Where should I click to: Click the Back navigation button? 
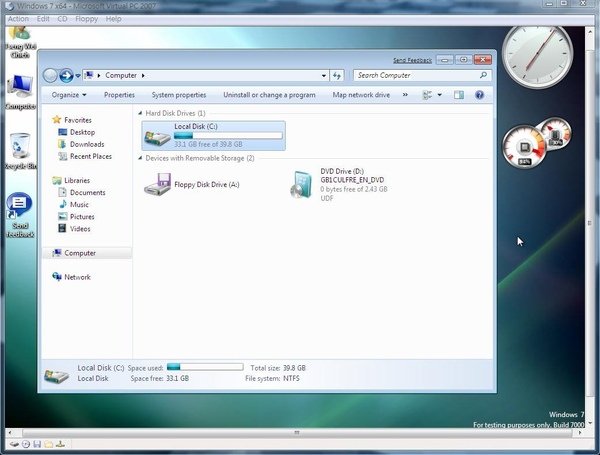click(50, 75)
